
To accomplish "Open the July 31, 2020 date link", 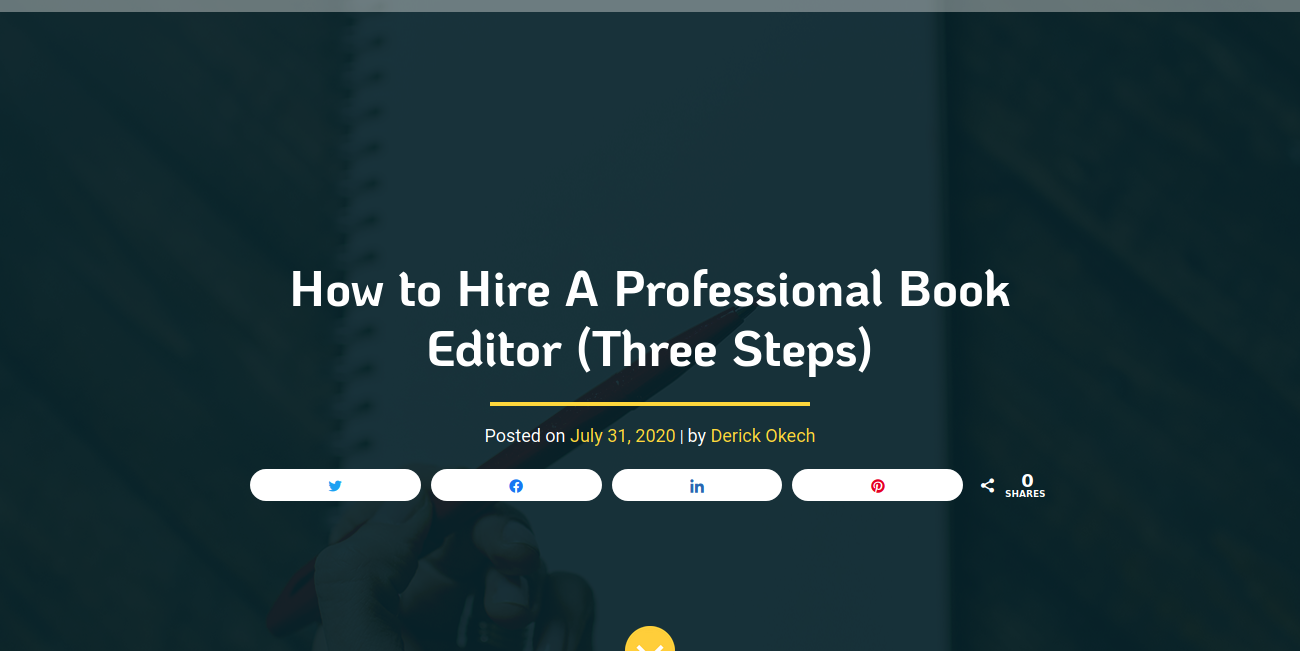I will [622, 436].
